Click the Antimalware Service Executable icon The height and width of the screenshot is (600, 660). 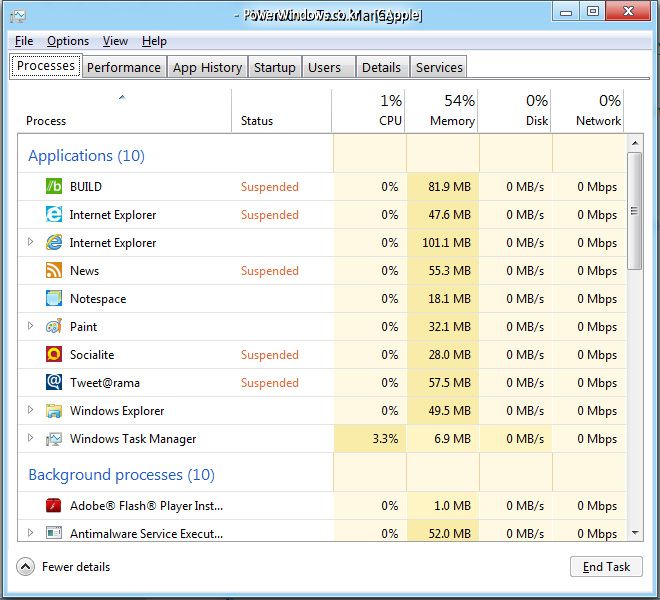click(x=54, y=533)
